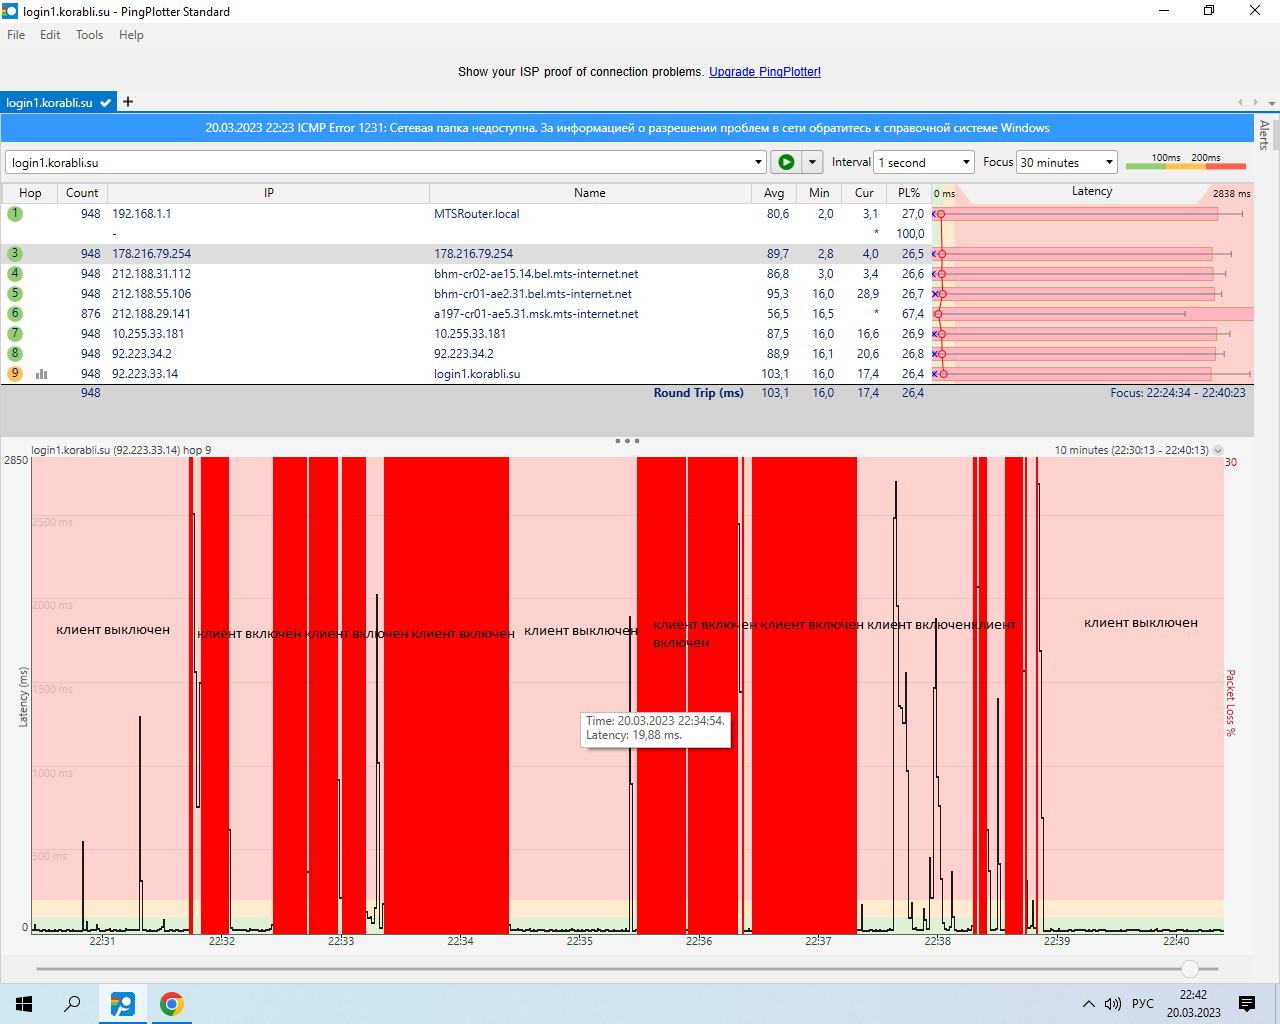This screenshot has width=1280, height=1024.
Task: Click the hop 7 green circle icon
Action: click(x=14, y=333)
